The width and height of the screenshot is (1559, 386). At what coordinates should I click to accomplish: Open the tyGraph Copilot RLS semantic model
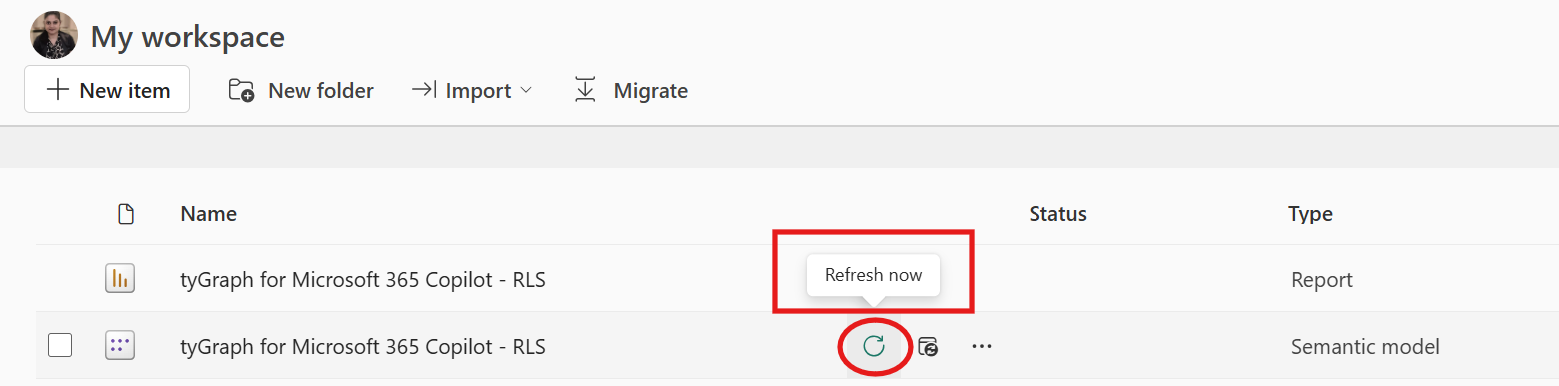363,347
